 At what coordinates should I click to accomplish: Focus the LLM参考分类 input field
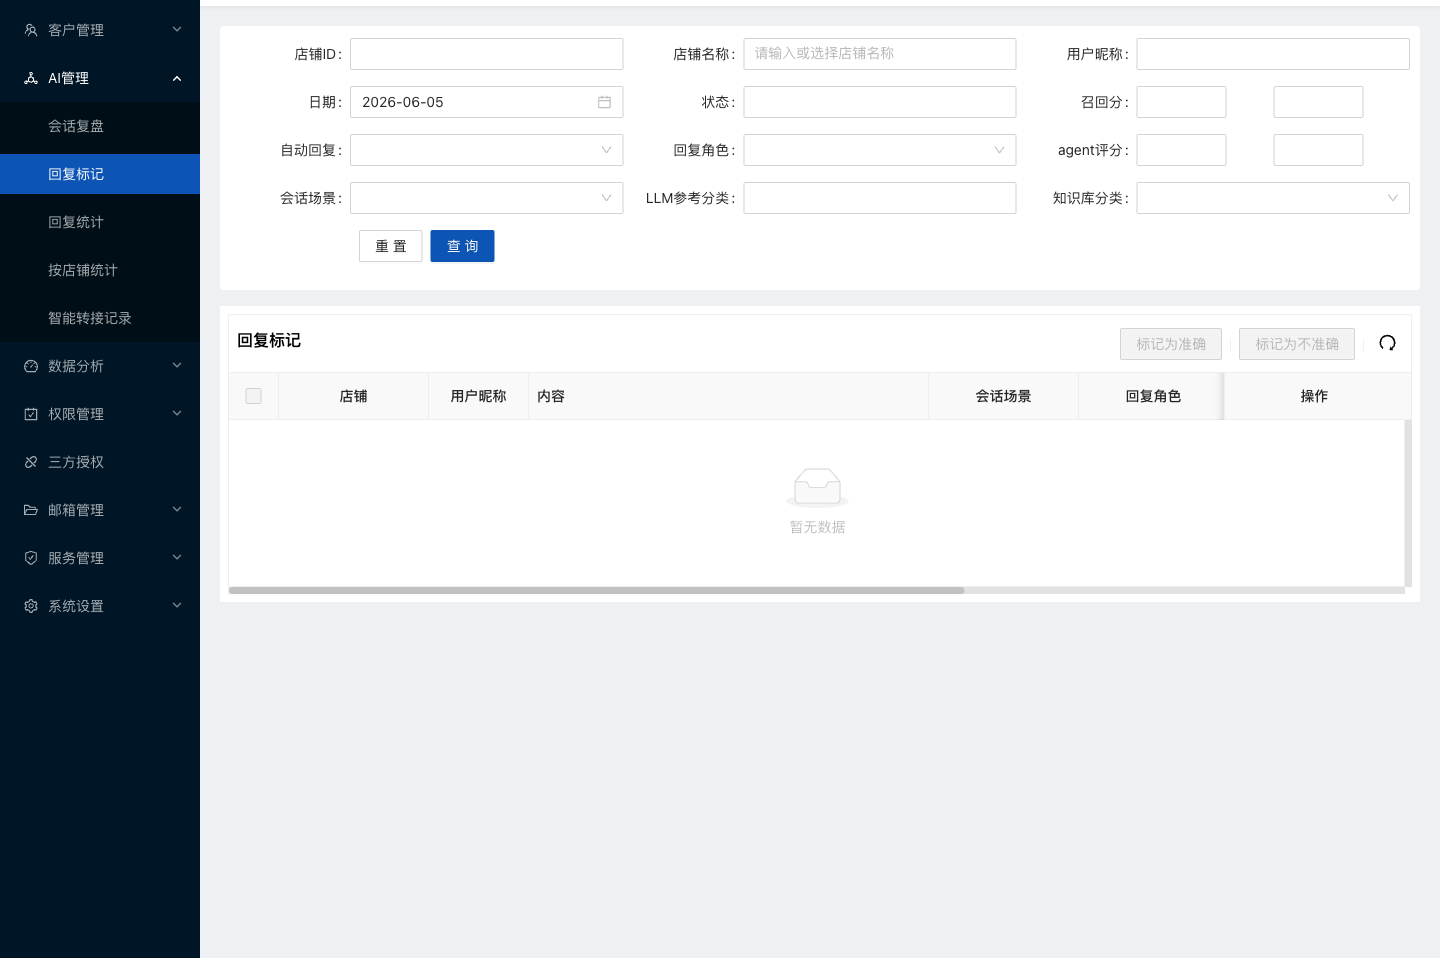pyautogui.click(x=880, y=198)
